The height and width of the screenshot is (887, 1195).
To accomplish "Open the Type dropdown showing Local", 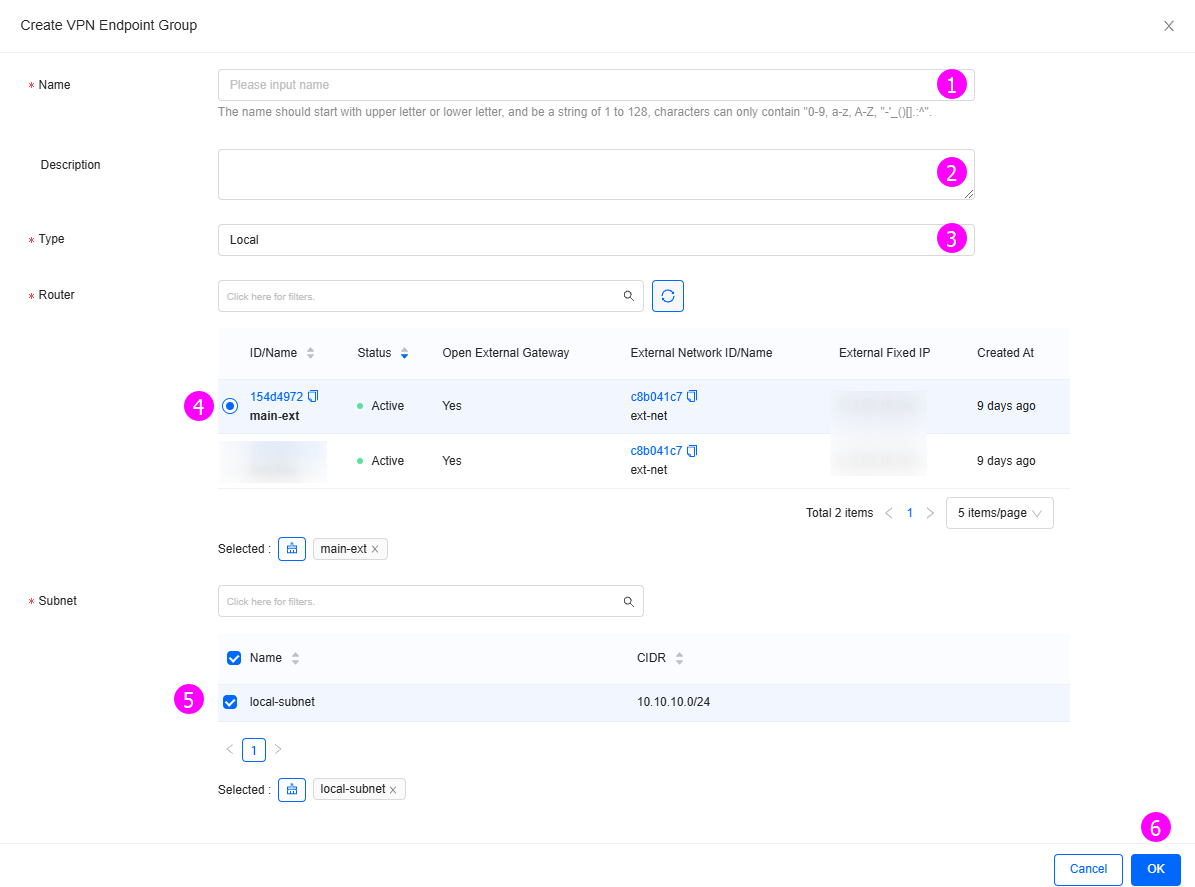I will click(596, 239).
